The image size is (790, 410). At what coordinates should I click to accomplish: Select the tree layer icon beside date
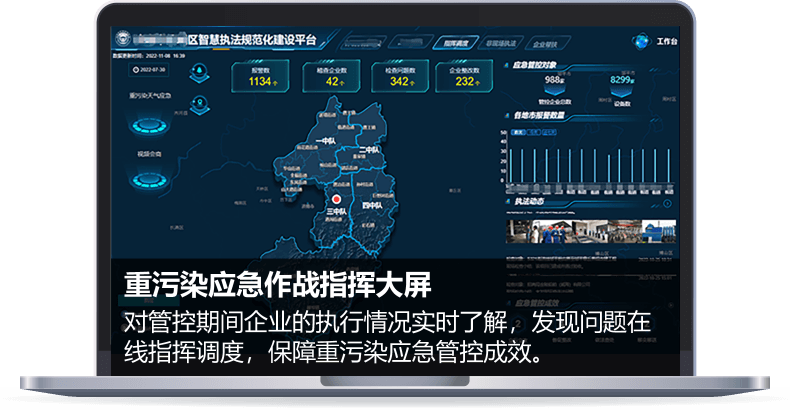198,72
